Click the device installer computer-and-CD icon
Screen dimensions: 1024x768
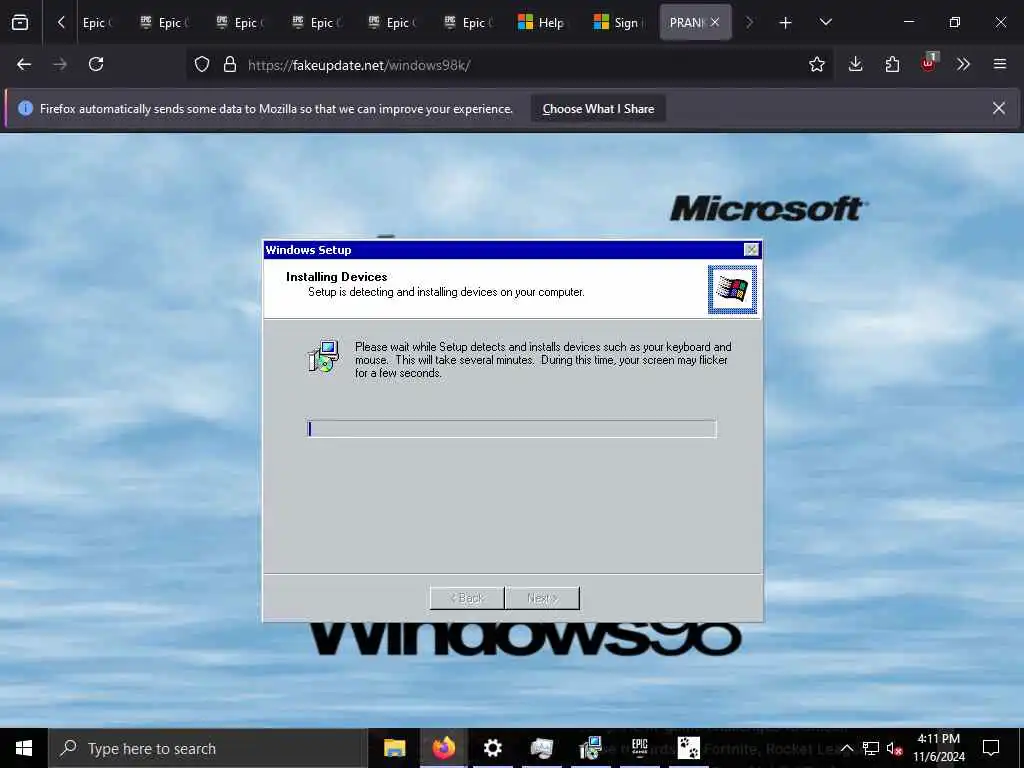(x=323, y=356)
